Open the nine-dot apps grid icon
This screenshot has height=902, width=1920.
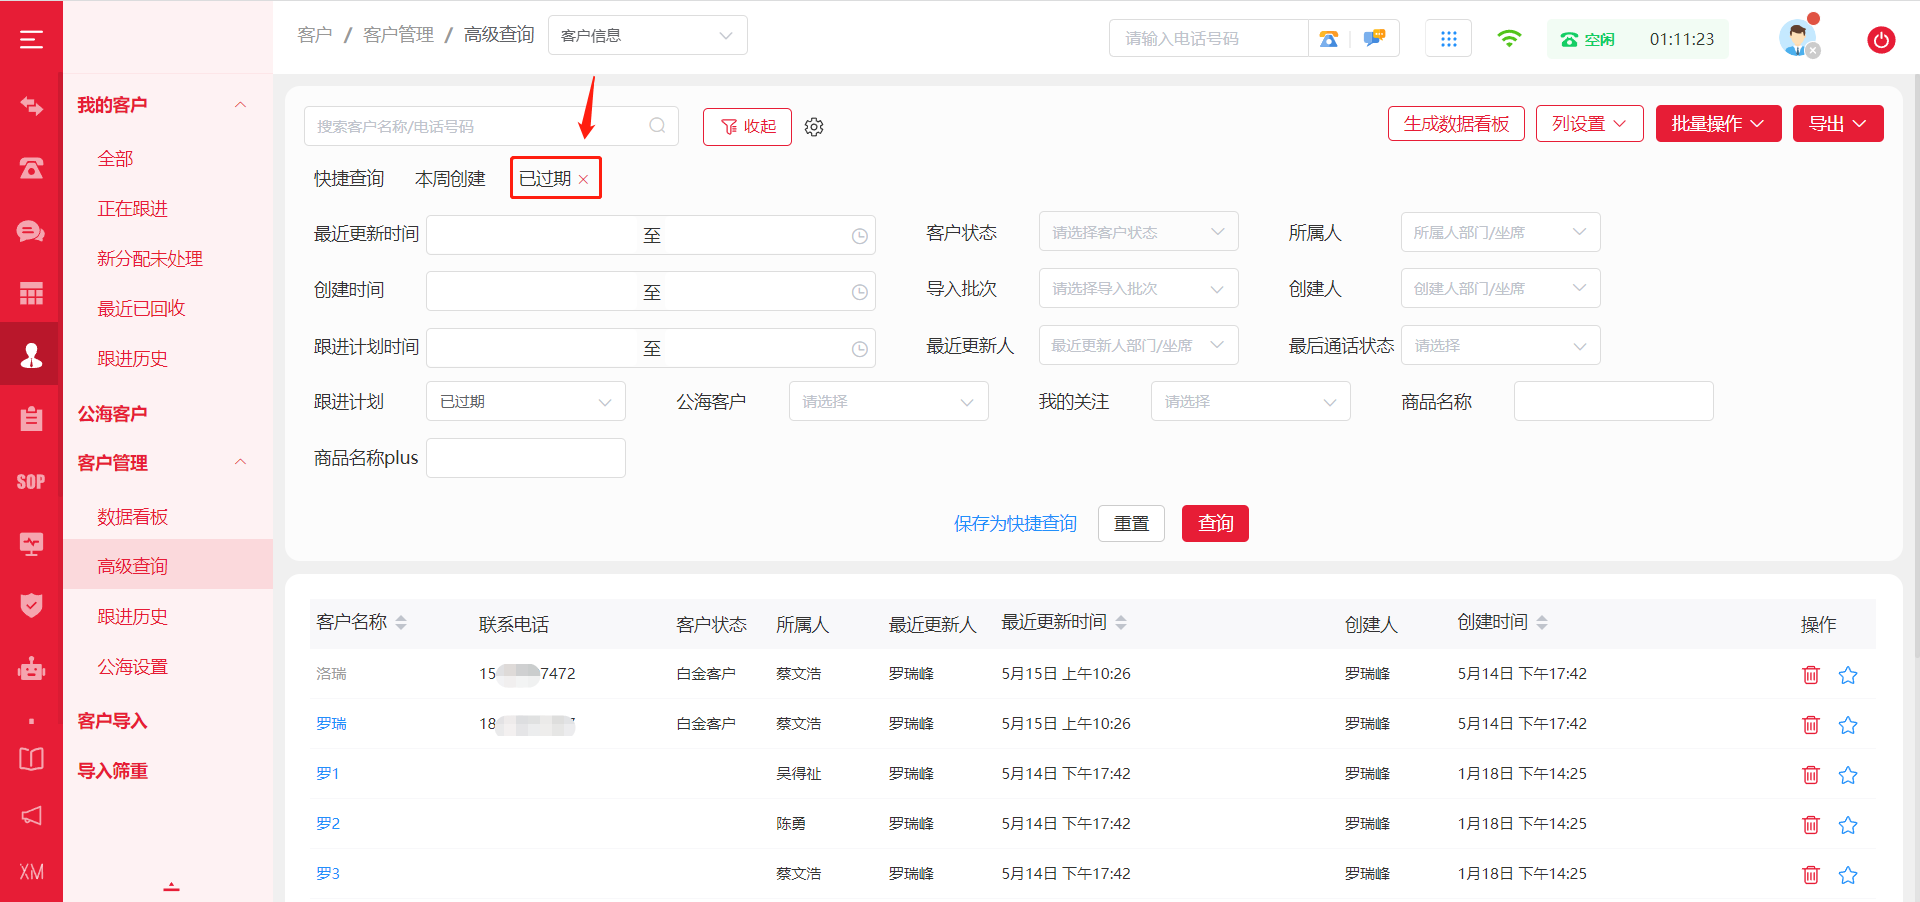coord(1448,39)
